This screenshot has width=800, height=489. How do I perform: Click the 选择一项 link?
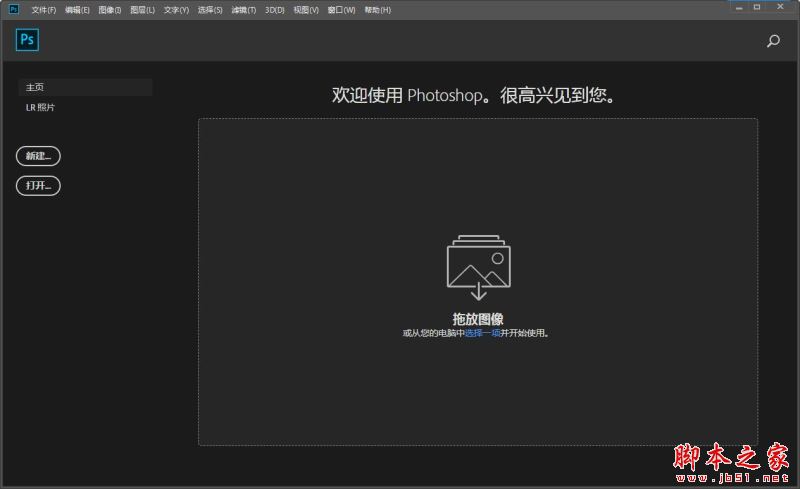(482, 333)
